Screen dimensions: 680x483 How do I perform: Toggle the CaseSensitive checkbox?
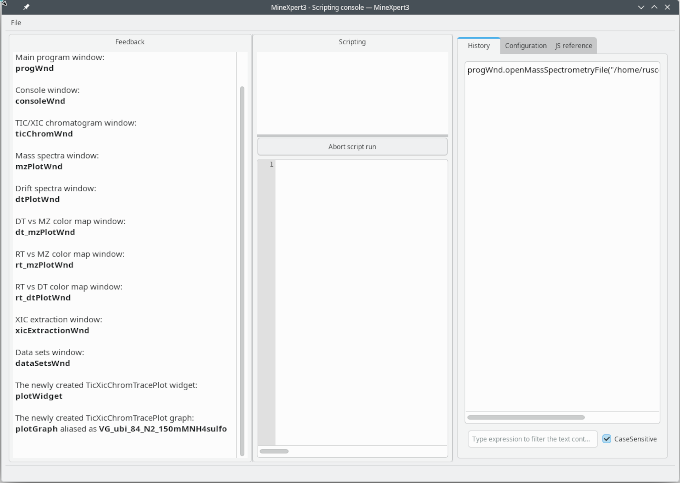(x=607, y=439)
